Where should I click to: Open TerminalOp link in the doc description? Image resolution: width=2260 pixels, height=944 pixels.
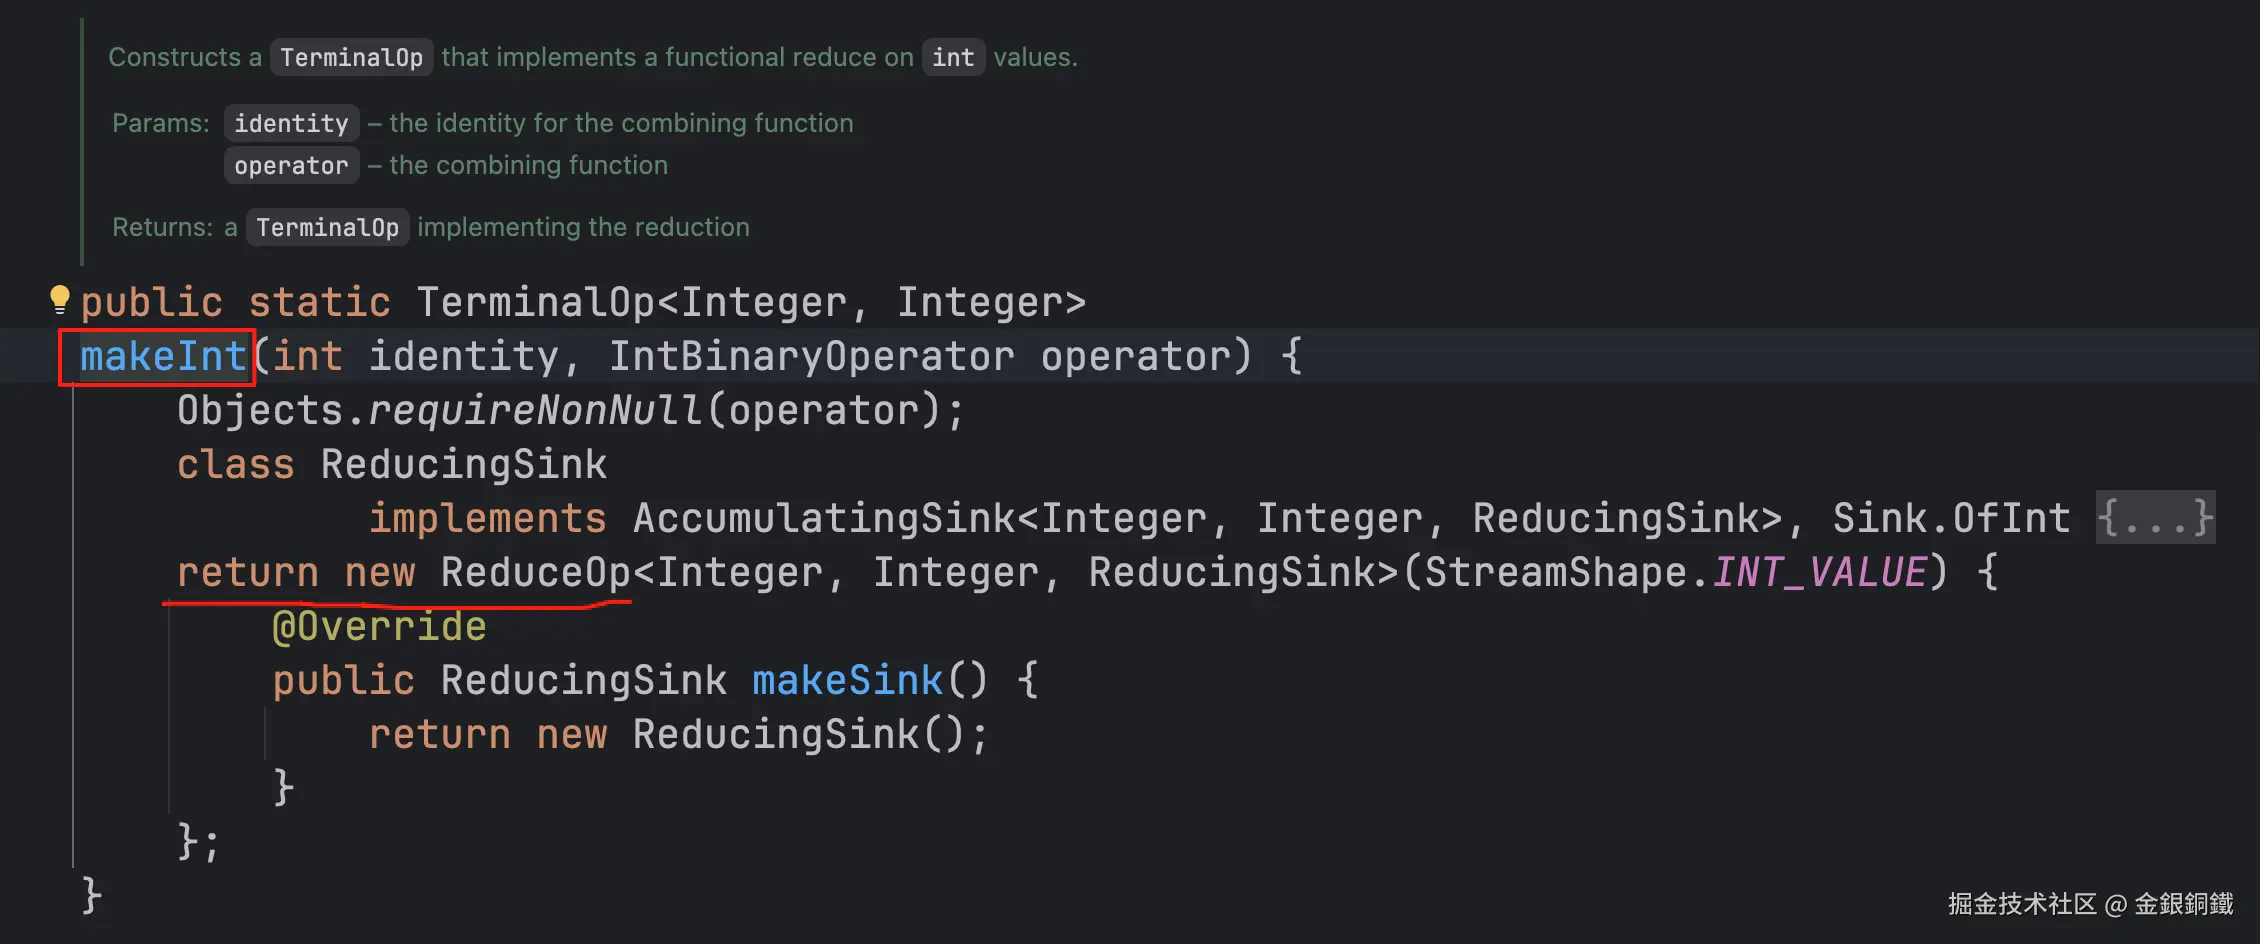coord(351,58)
